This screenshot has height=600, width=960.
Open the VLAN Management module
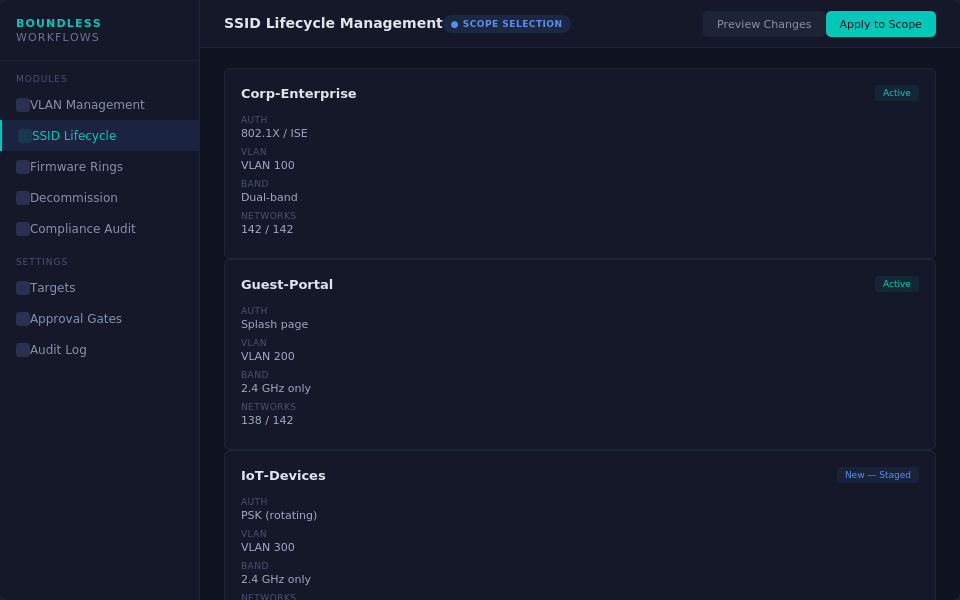[x=87, y=105]
